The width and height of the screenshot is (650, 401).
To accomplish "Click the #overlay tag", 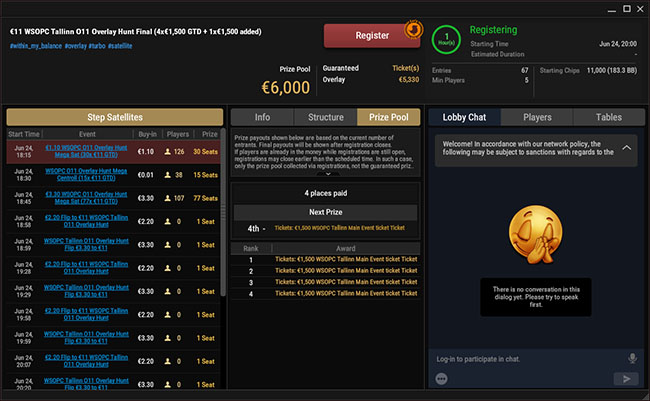I will [x=75, y=46].
